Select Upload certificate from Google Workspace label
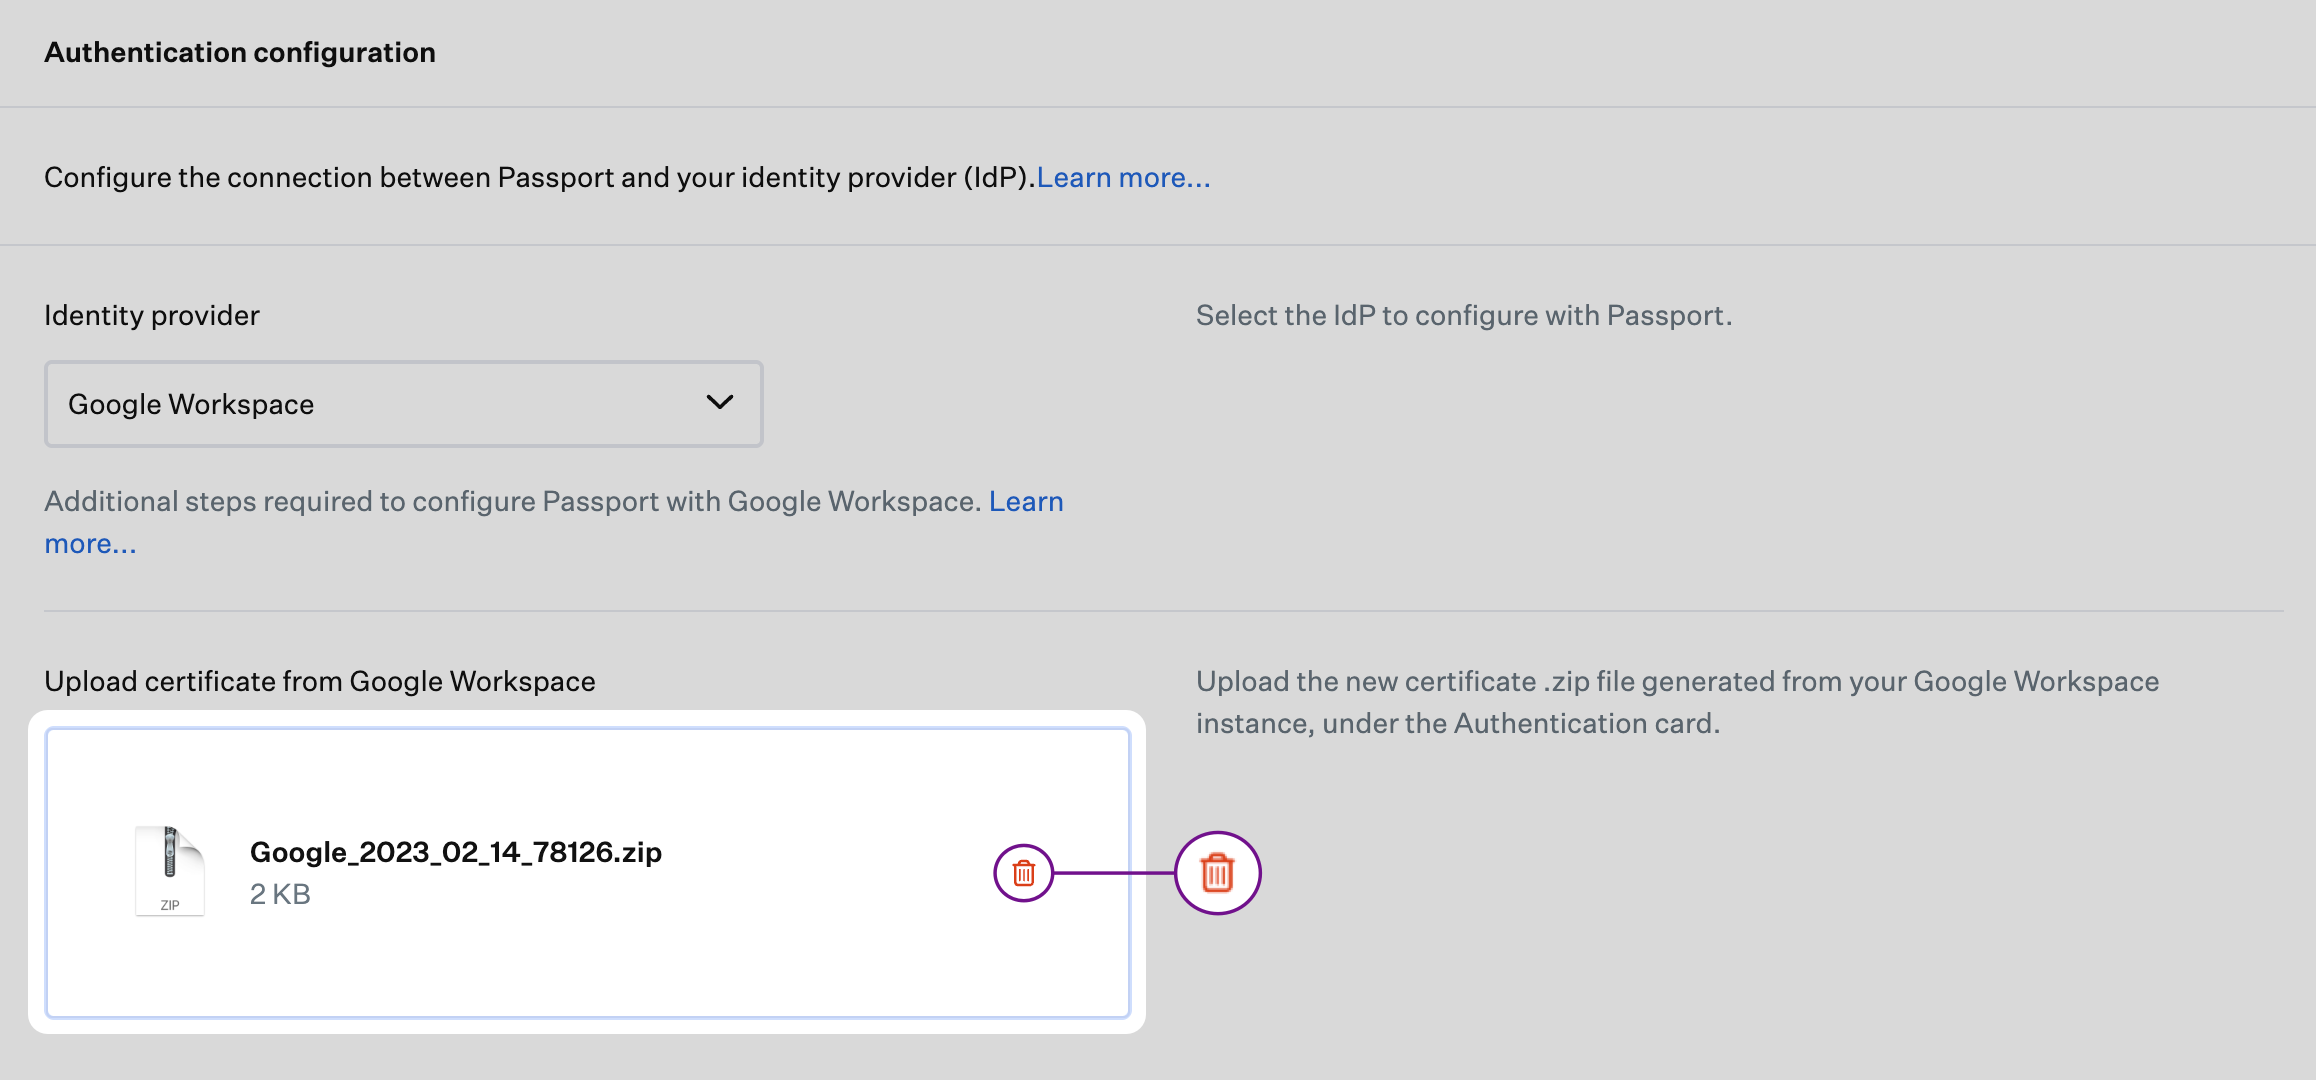This screenshot has width=2316, height=1080. (320, 681)
